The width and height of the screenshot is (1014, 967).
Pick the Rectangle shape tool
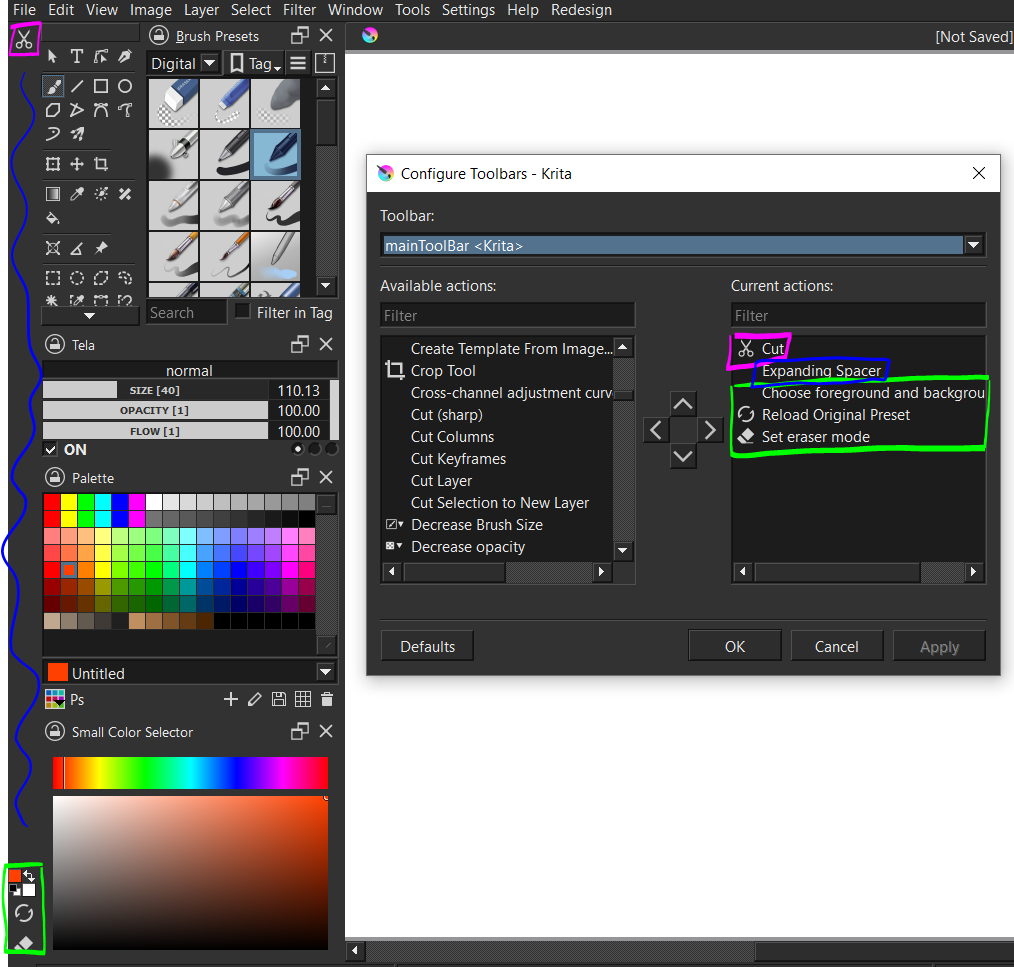(x=101, y=87)
